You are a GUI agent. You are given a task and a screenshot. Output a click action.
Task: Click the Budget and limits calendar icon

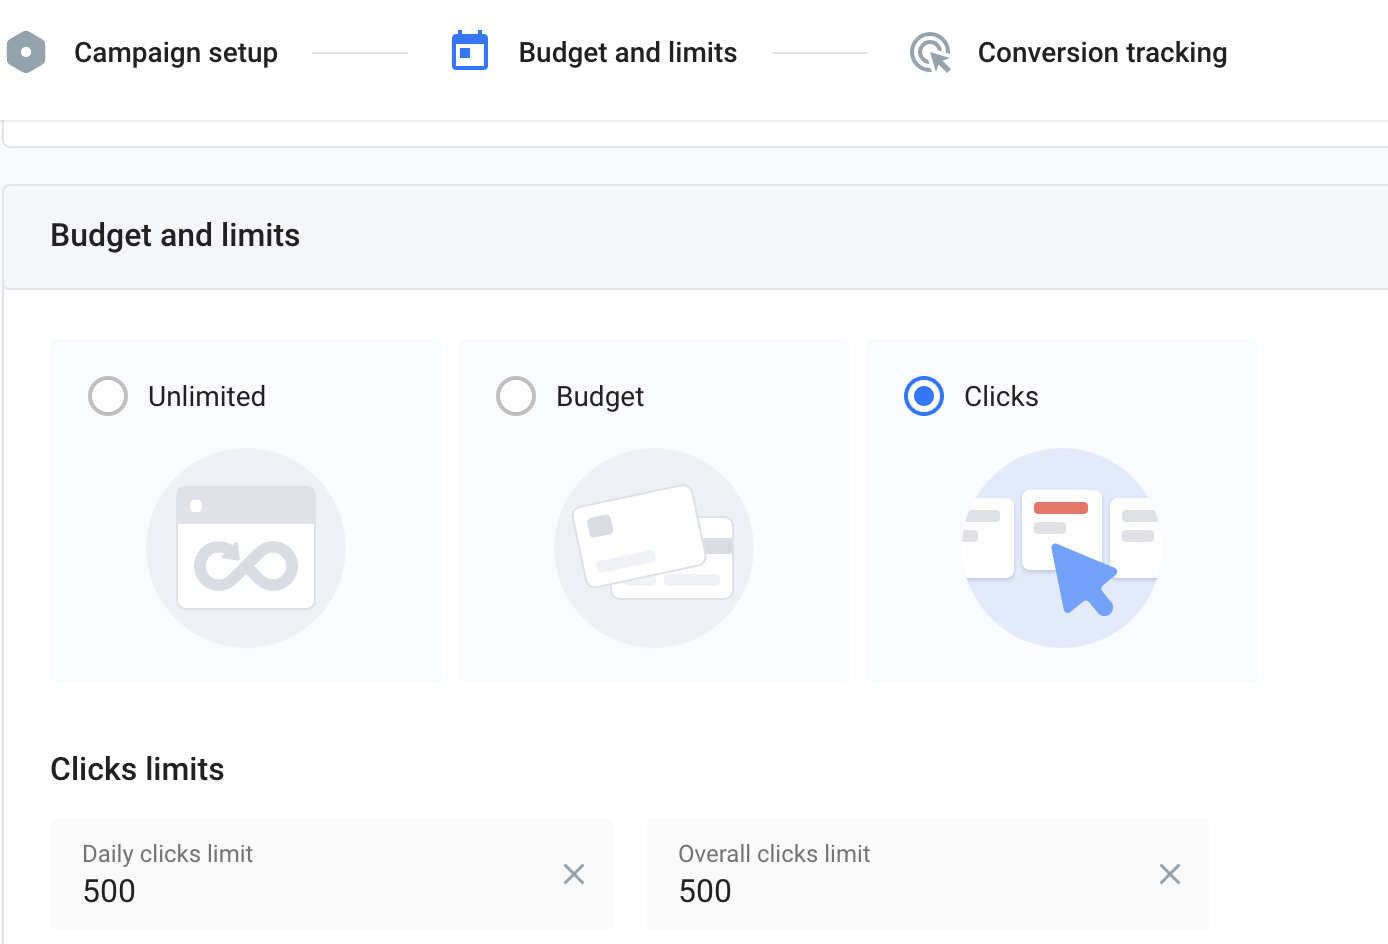(470, 52)
